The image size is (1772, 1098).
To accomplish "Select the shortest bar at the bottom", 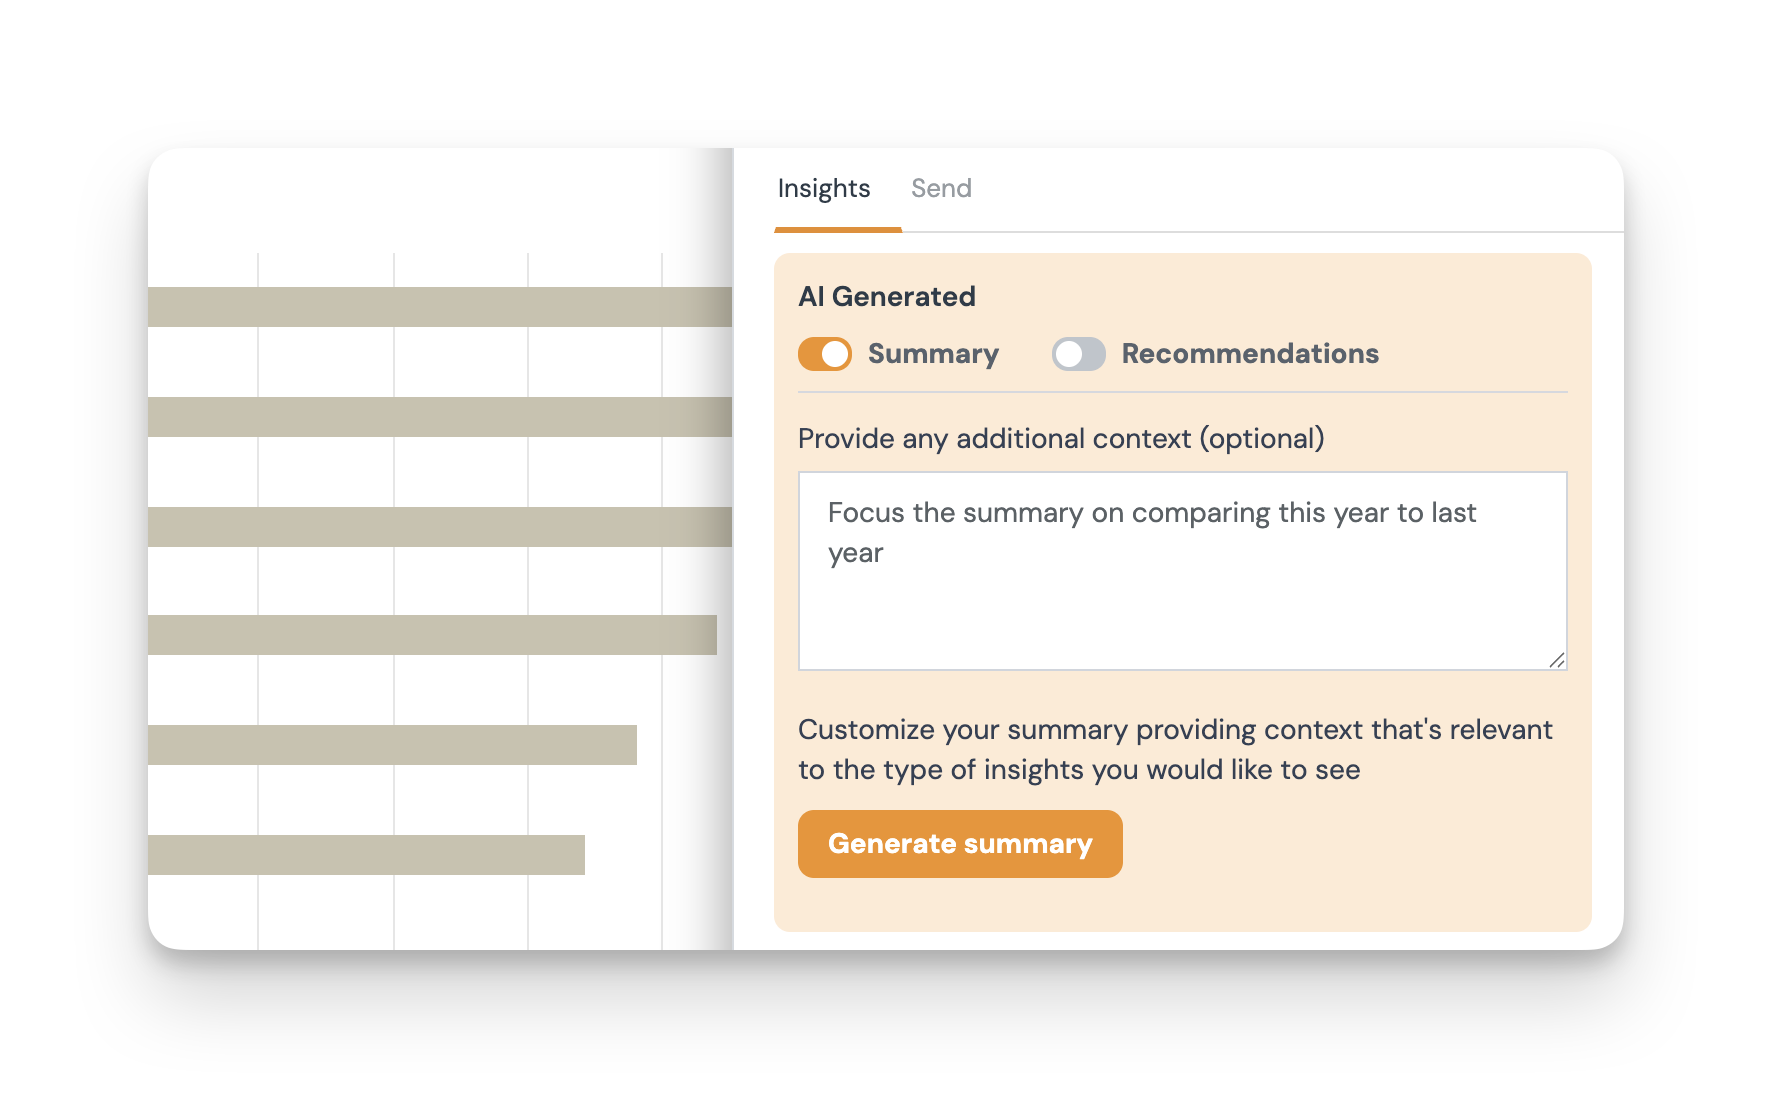I will pyautogui.click(x=366, y=855).
